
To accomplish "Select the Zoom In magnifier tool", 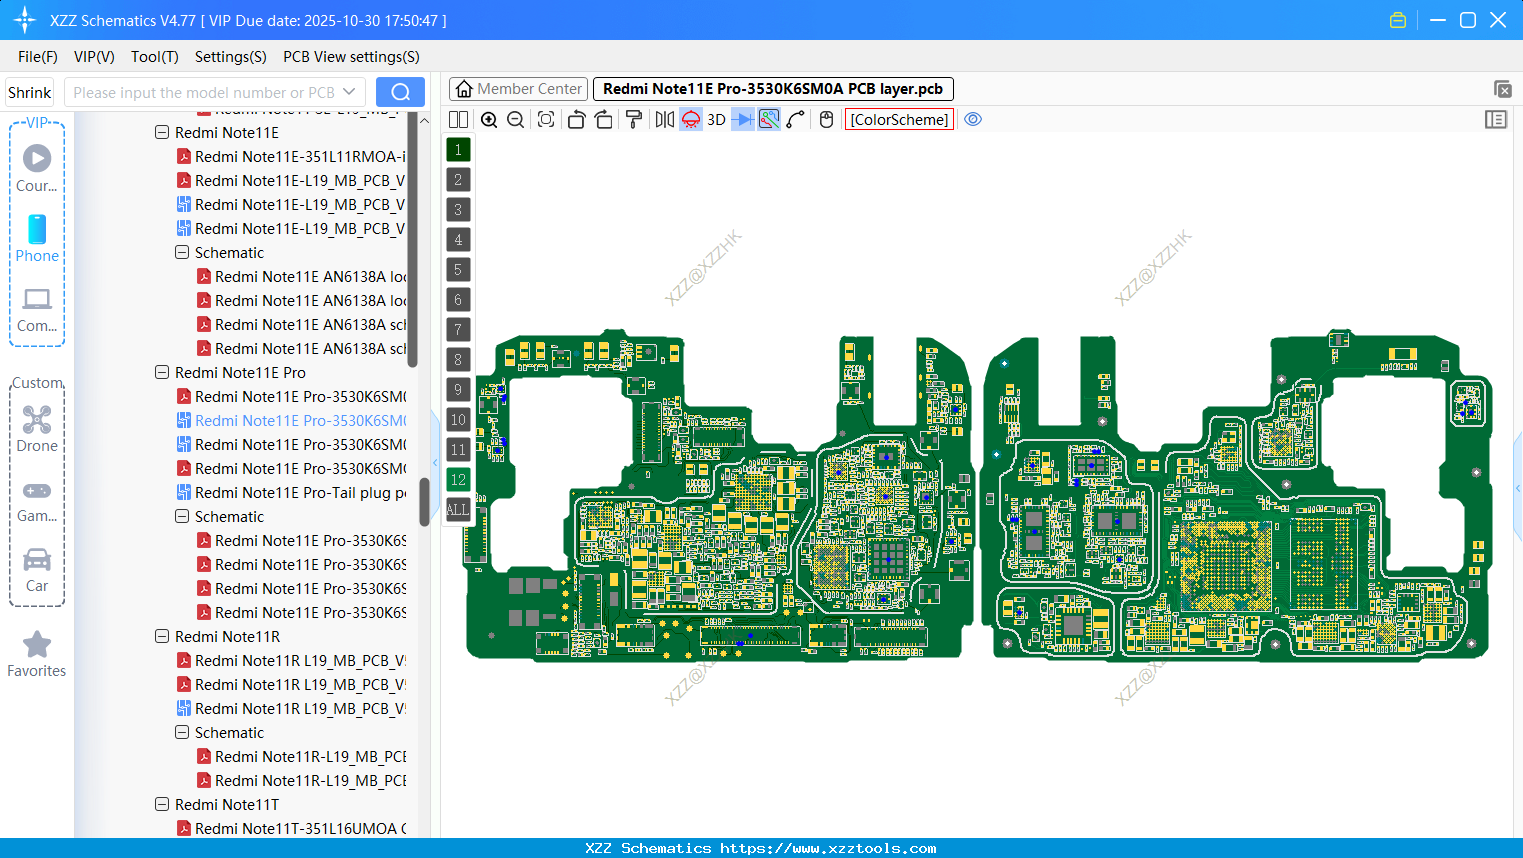I will point(489,119).
